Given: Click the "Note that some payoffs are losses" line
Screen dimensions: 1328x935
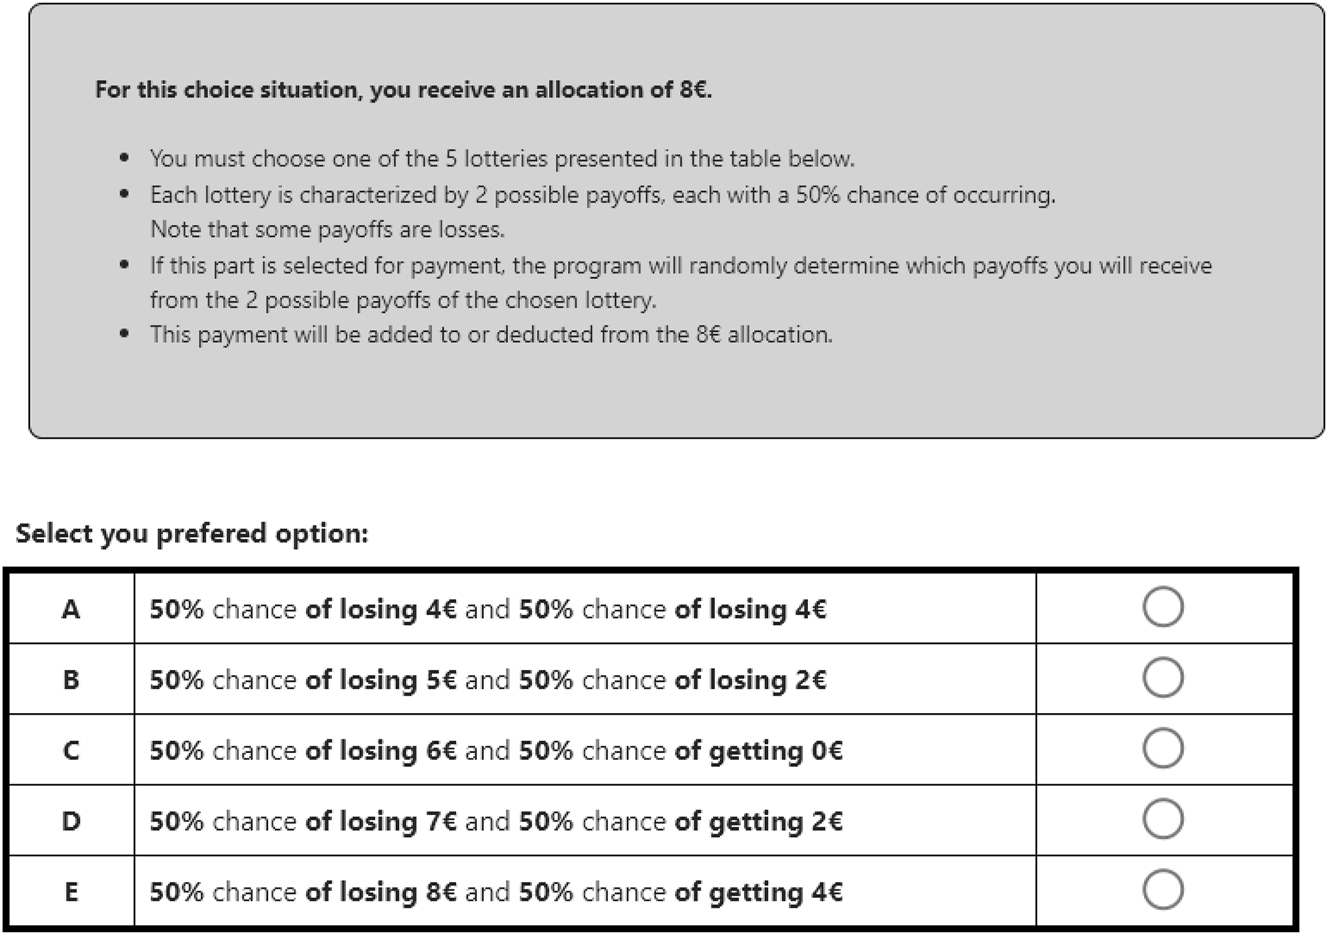Looking at the screenshot, I should (327, 229).
